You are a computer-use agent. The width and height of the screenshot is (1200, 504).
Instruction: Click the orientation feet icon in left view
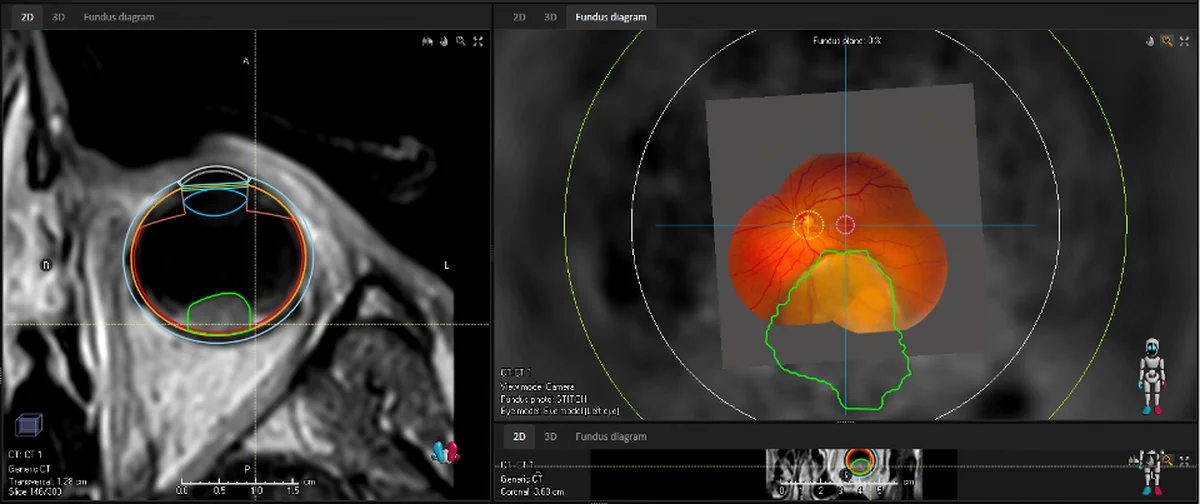click(446, 451)
